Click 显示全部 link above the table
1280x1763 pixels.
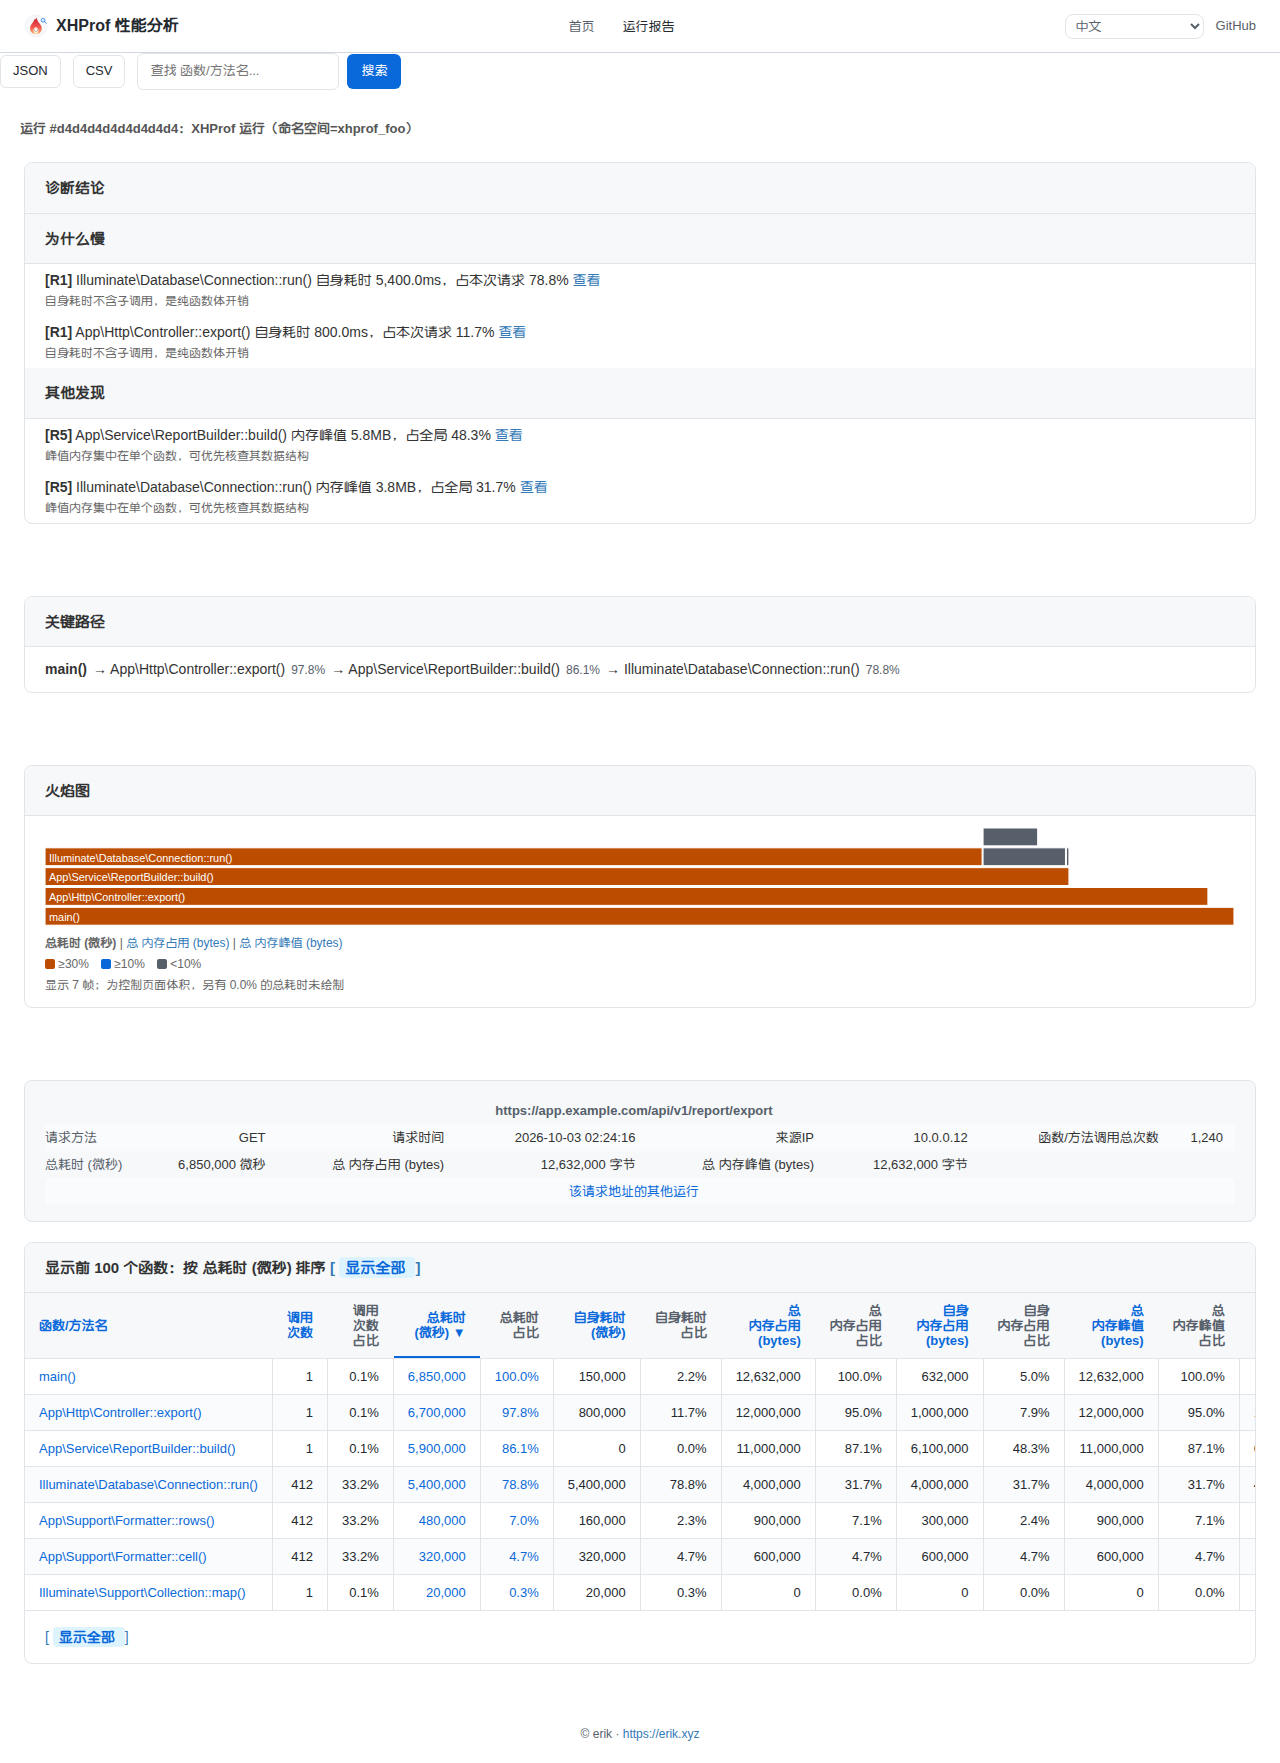click(375, 1268)
